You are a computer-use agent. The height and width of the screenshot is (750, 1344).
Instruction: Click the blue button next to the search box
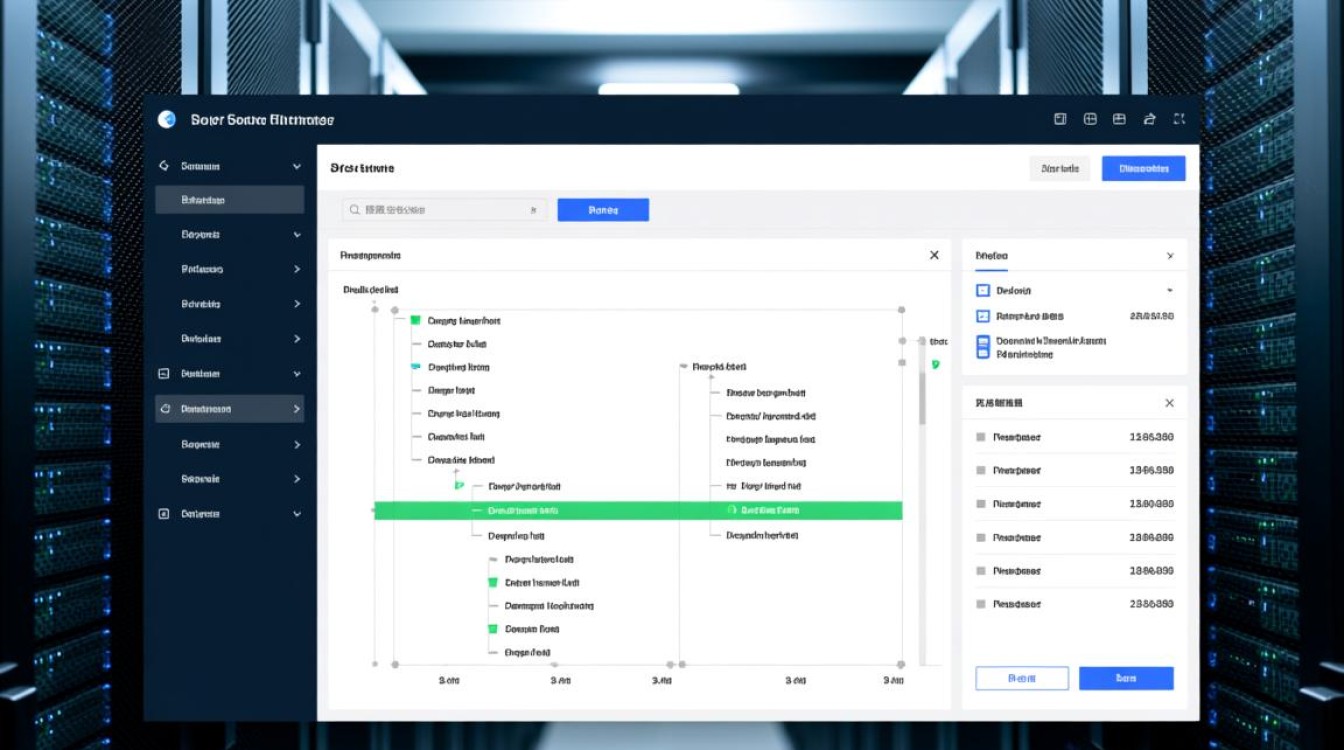602,210
